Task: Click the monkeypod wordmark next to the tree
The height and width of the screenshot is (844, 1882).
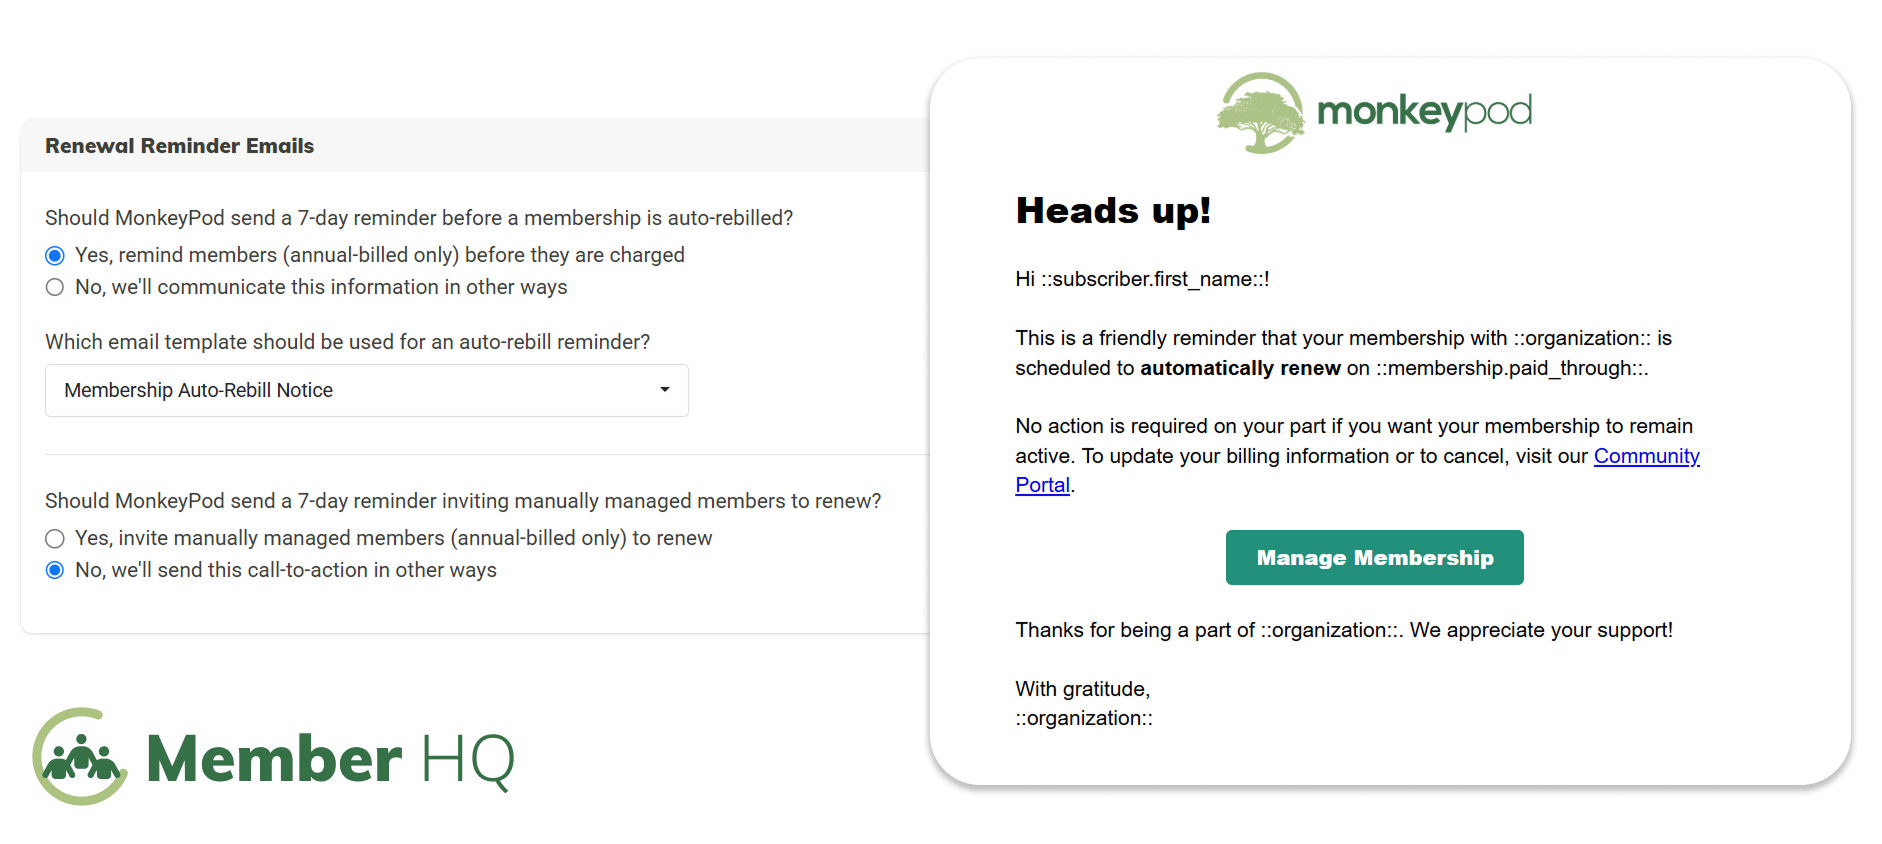Action: pos(1424,112)
